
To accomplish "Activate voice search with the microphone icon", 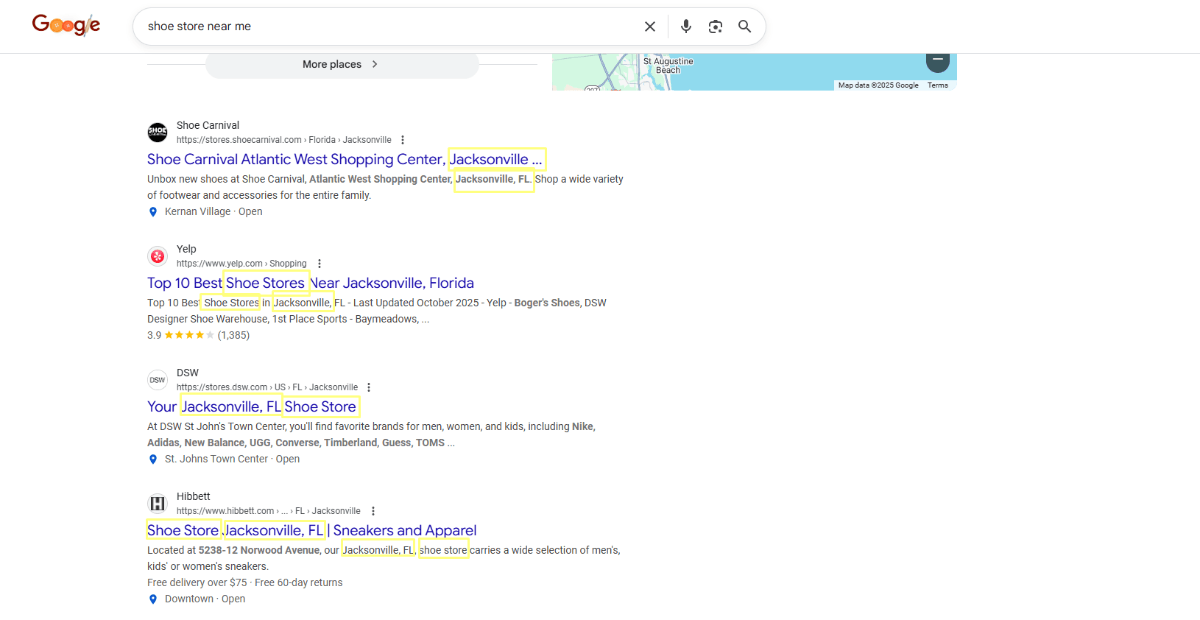I will coord(686,26).
